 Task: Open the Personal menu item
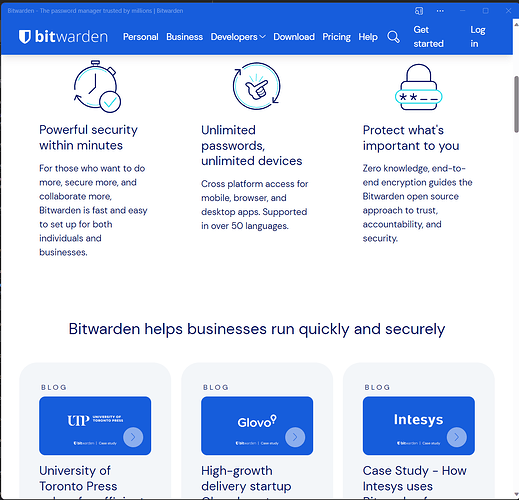(x=141, y=37)
